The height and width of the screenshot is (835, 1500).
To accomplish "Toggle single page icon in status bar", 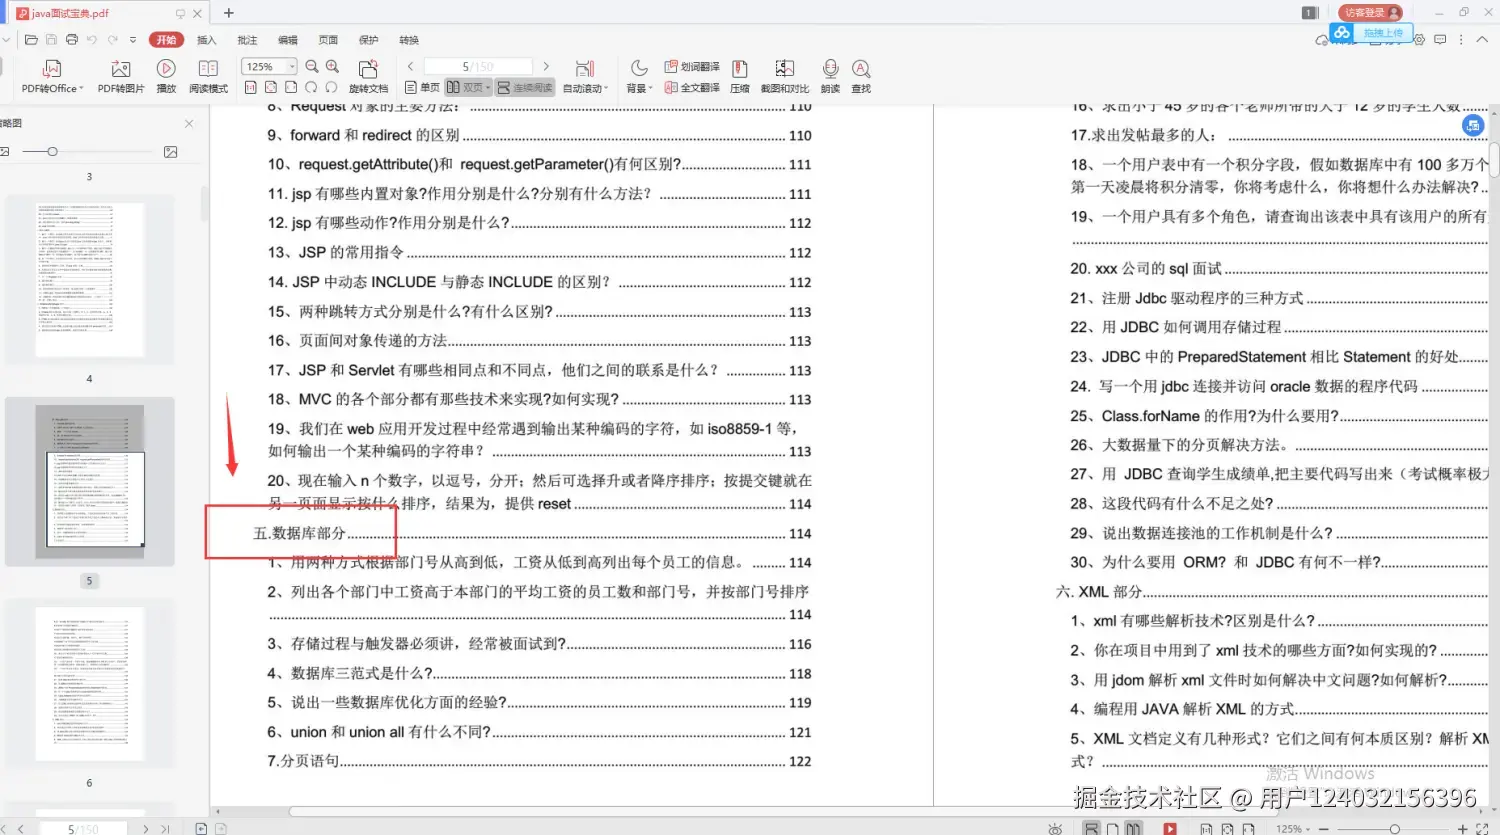I will [x=1112, y=828].
